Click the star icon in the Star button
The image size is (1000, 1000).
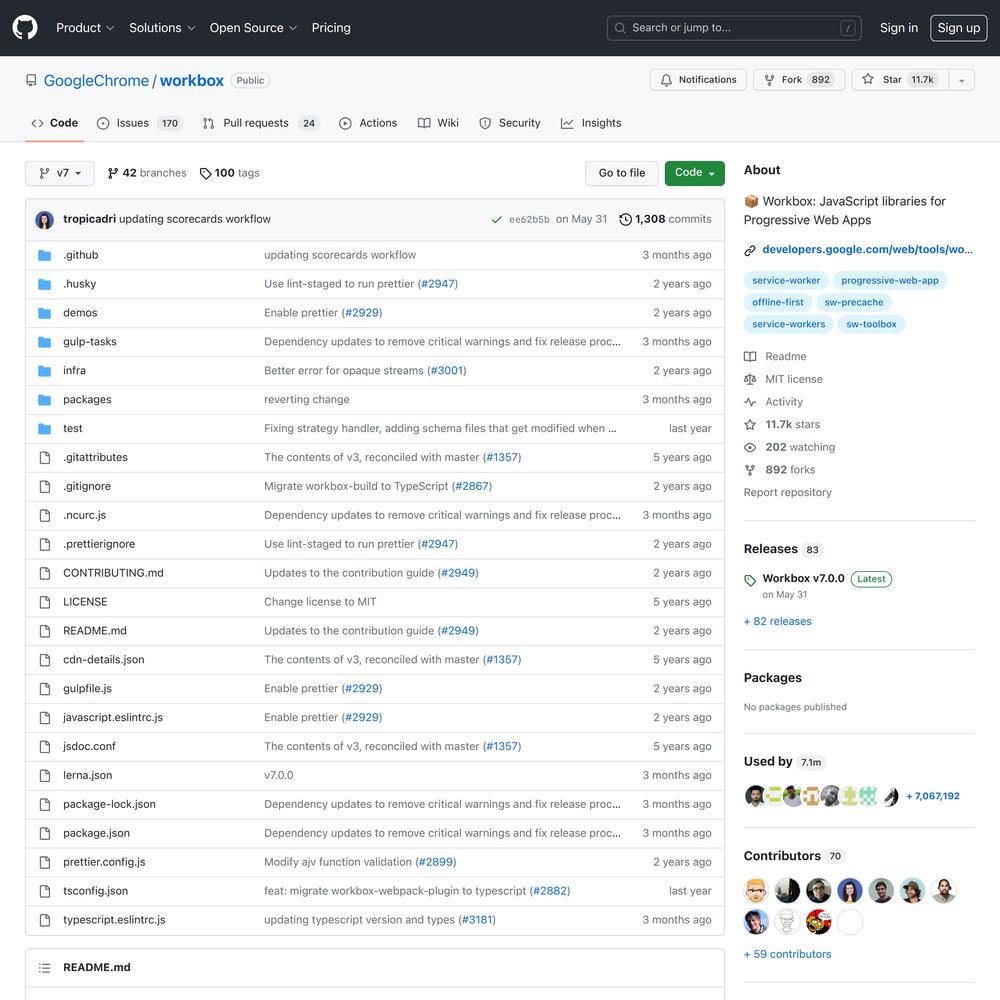tap(867, 79)
